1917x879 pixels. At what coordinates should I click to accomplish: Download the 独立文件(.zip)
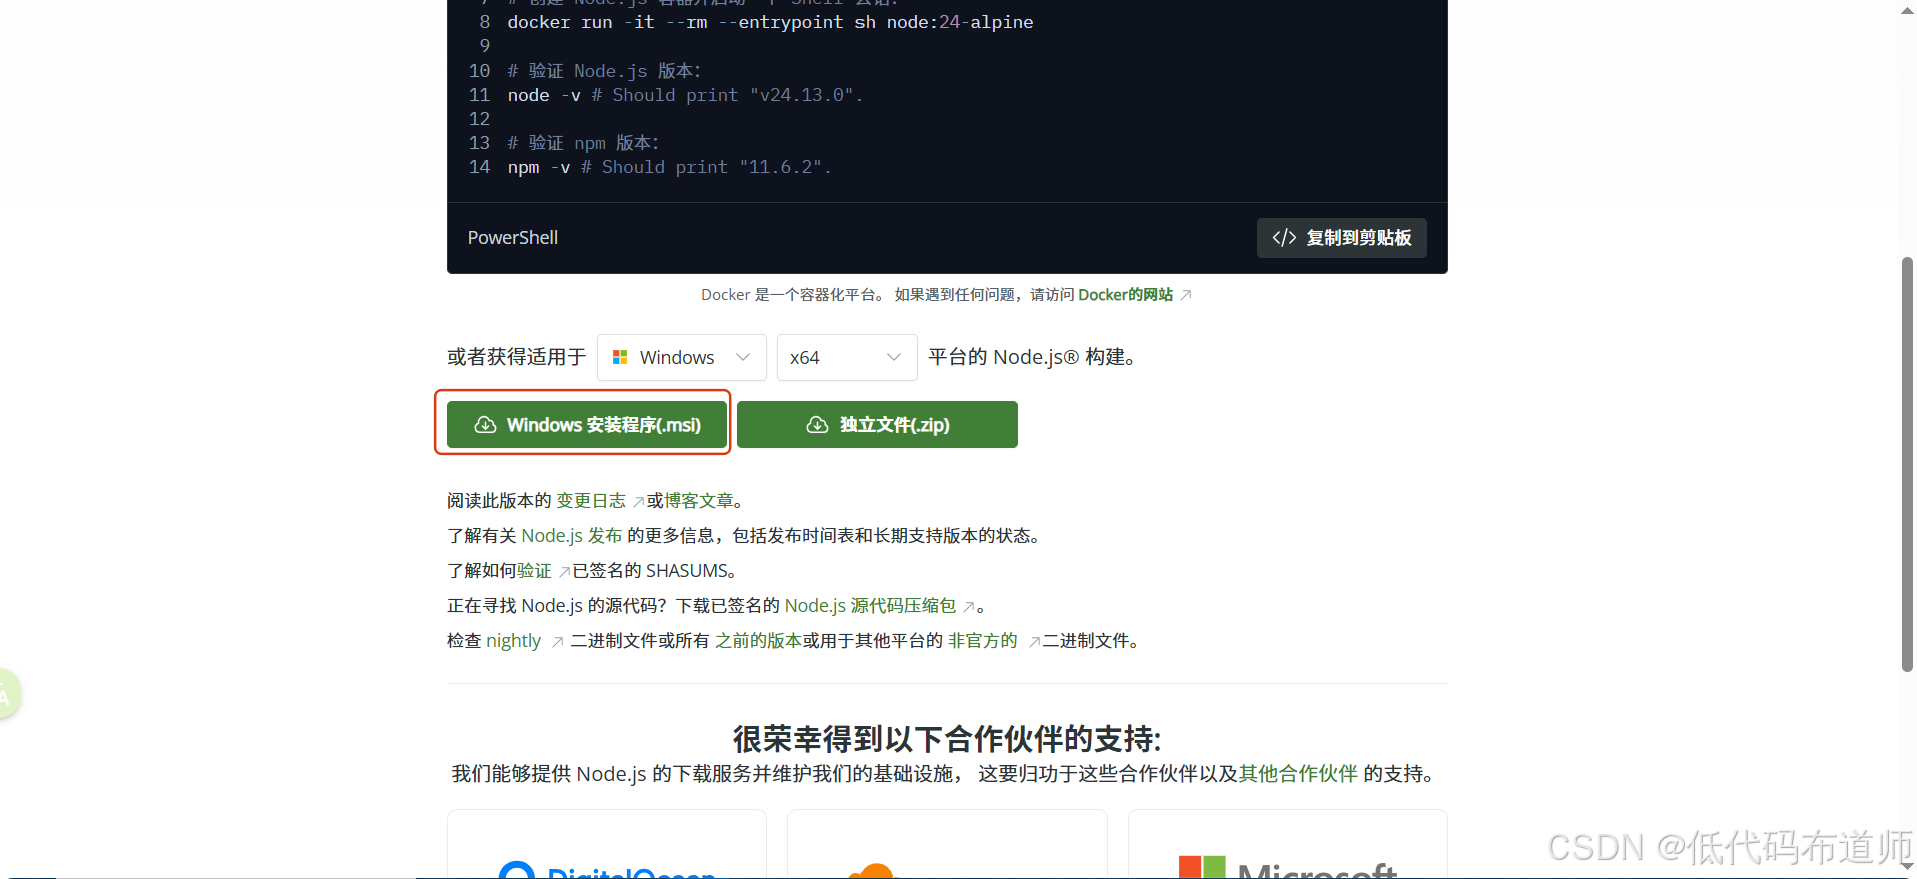coord(877,425)
